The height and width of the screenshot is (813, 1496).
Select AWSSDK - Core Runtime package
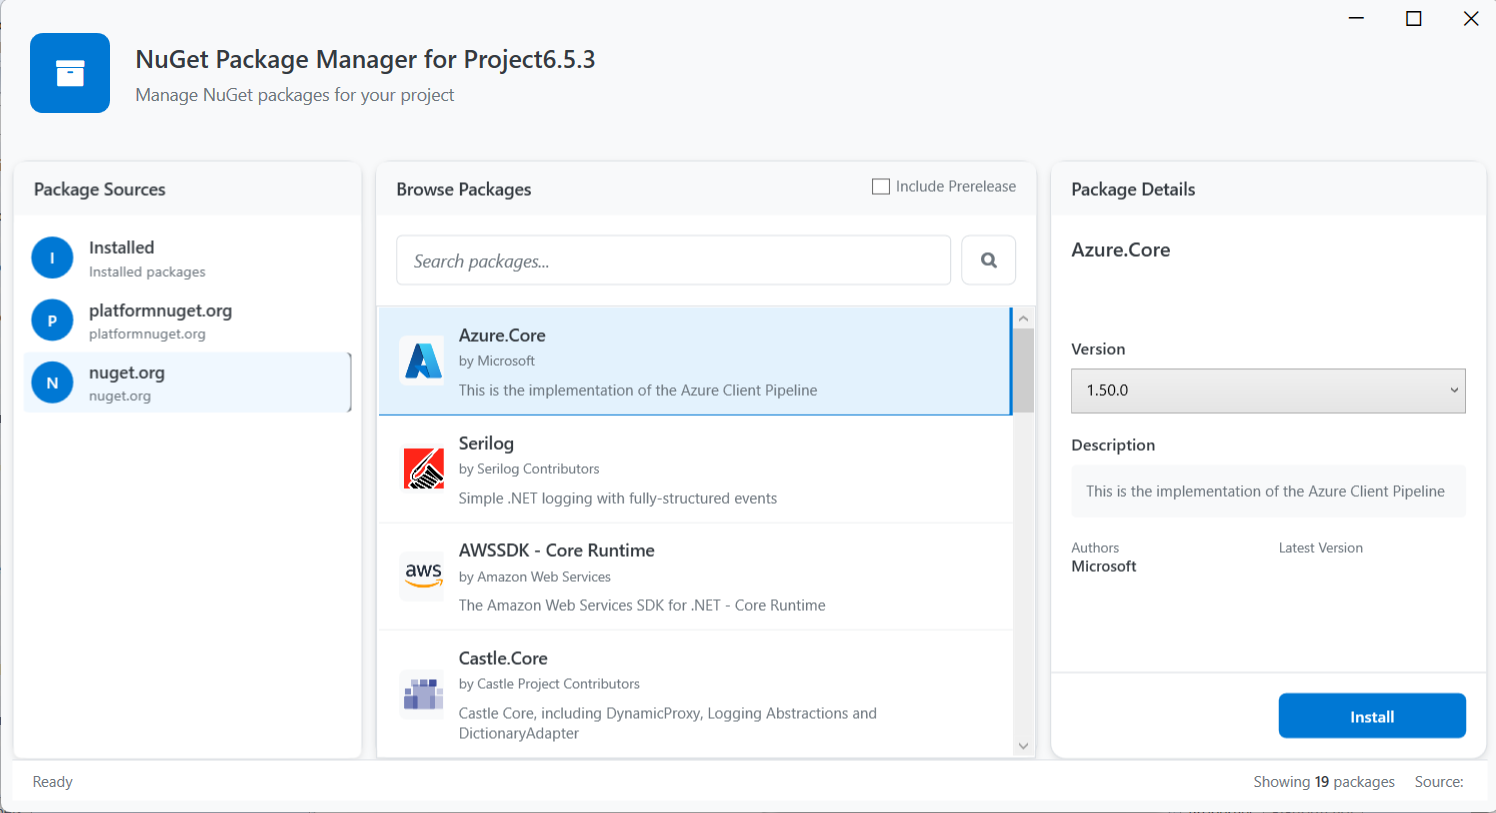695,577
